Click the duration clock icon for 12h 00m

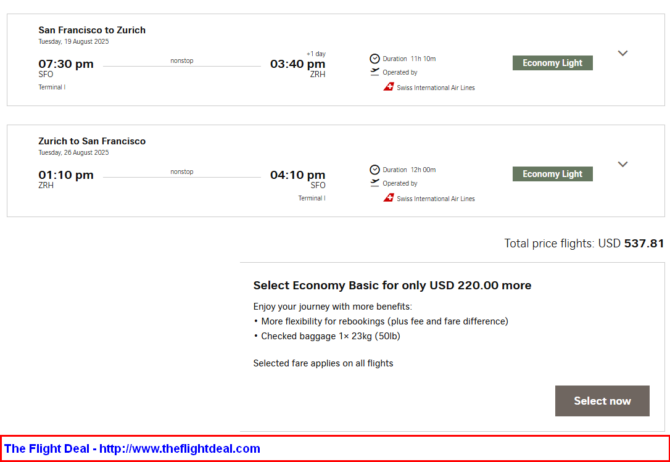(375, 170)
